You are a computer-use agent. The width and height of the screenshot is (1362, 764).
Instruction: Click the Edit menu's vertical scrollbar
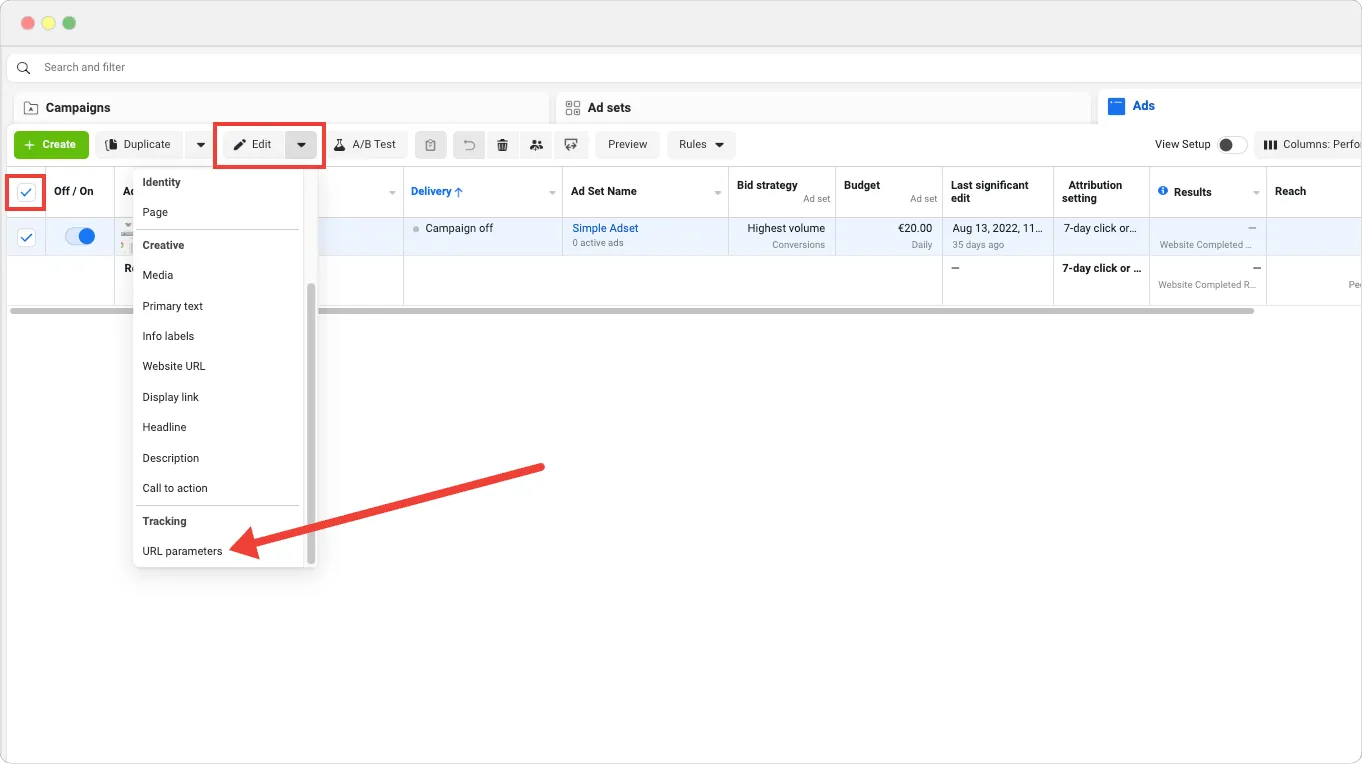(311, 423)
